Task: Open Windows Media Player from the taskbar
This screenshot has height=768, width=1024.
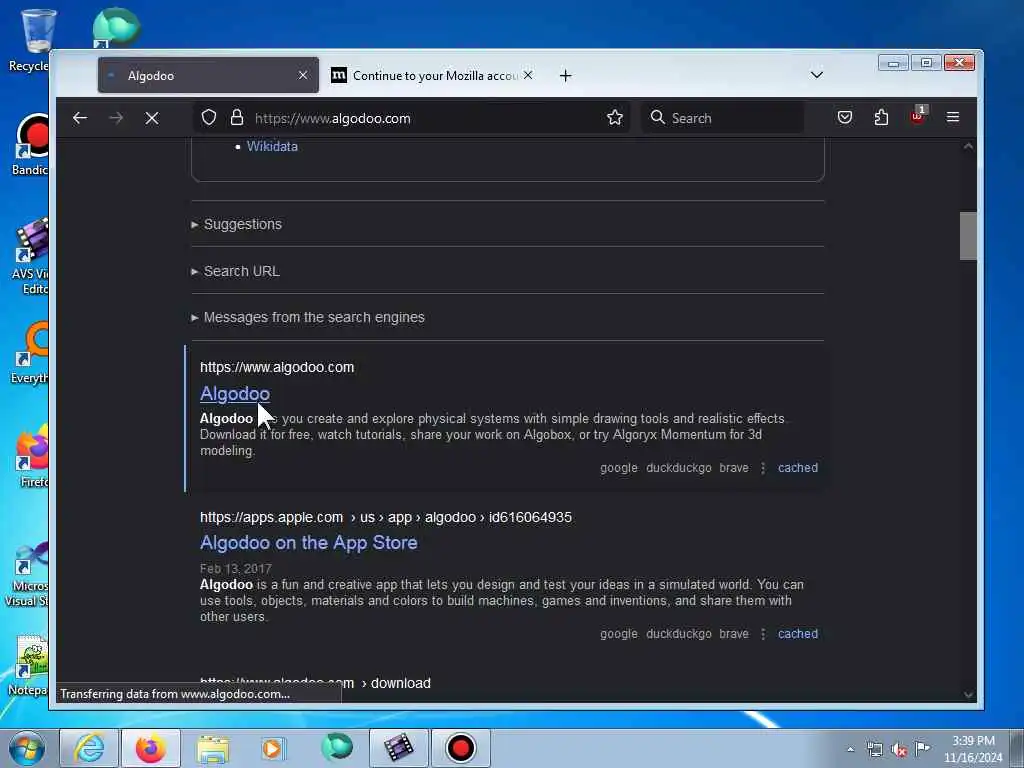Action: 274,748
